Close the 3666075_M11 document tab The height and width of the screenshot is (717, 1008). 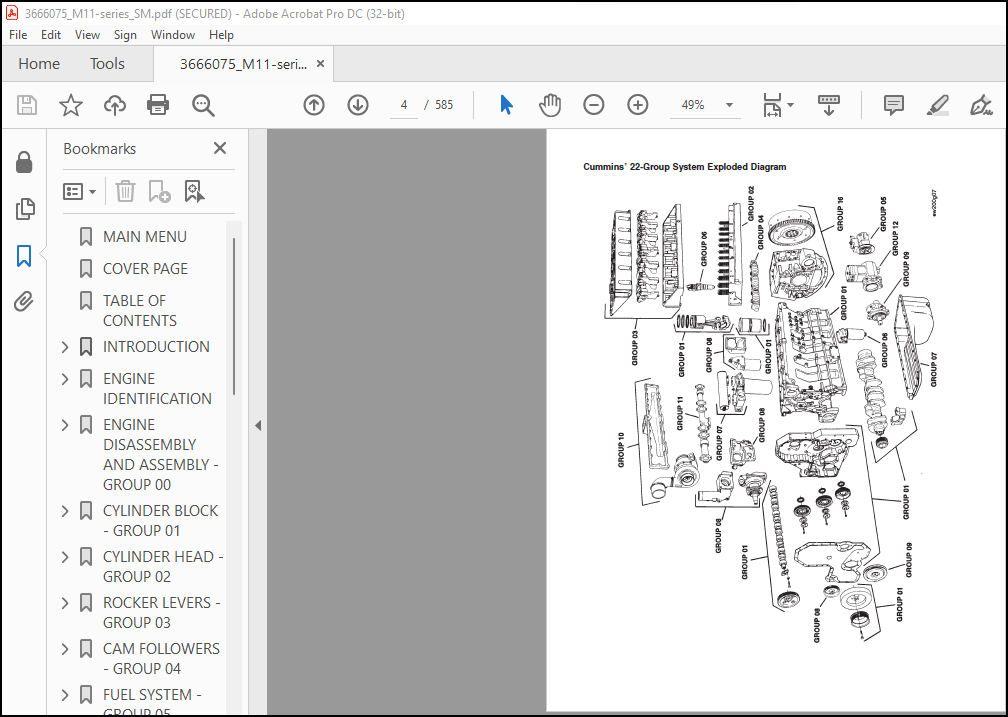point(320,64)
